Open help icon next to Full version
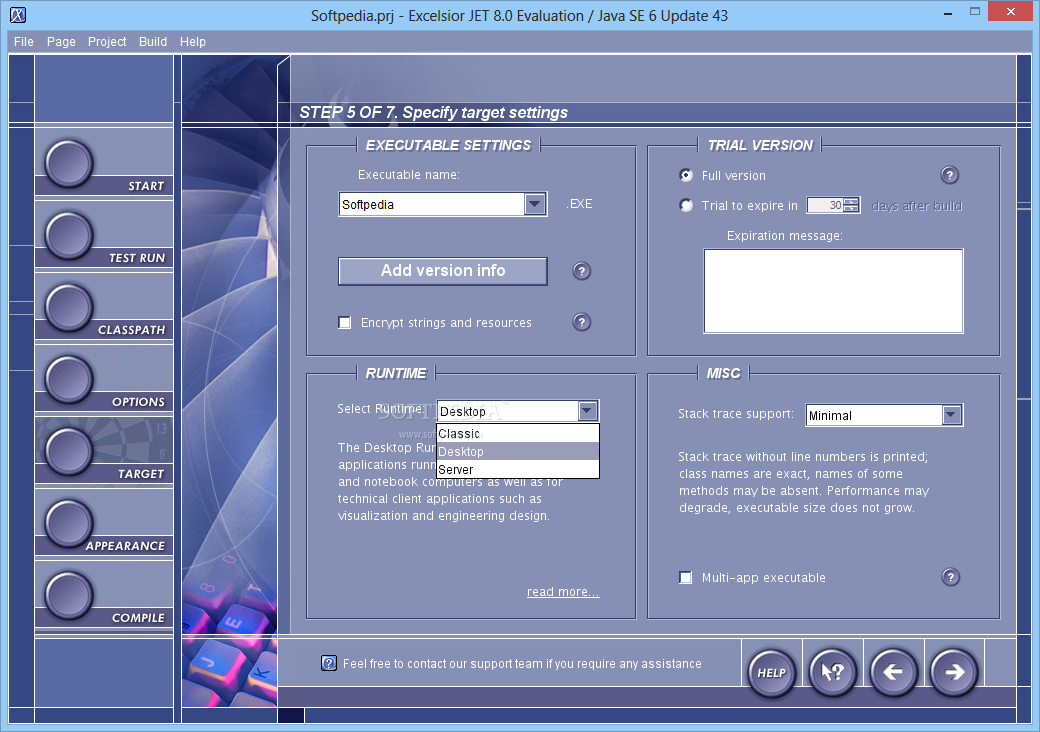 pyautogui.click(x=950, y=175)
